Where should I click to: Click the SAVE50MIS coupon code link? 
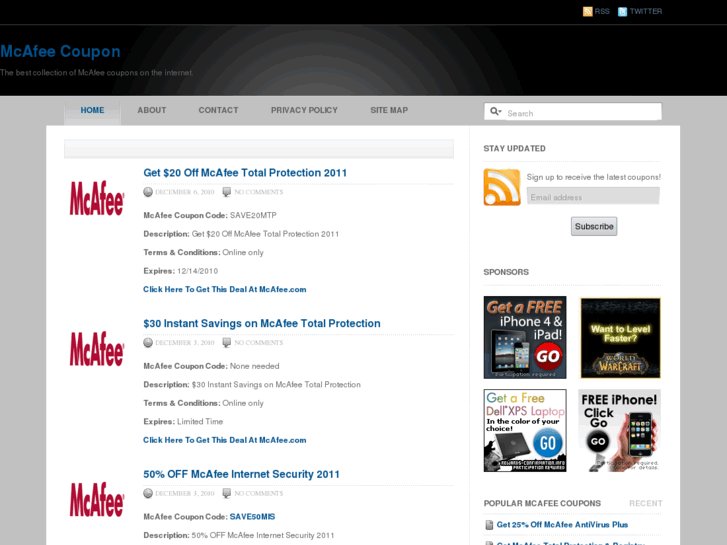(x=252, y=517)
